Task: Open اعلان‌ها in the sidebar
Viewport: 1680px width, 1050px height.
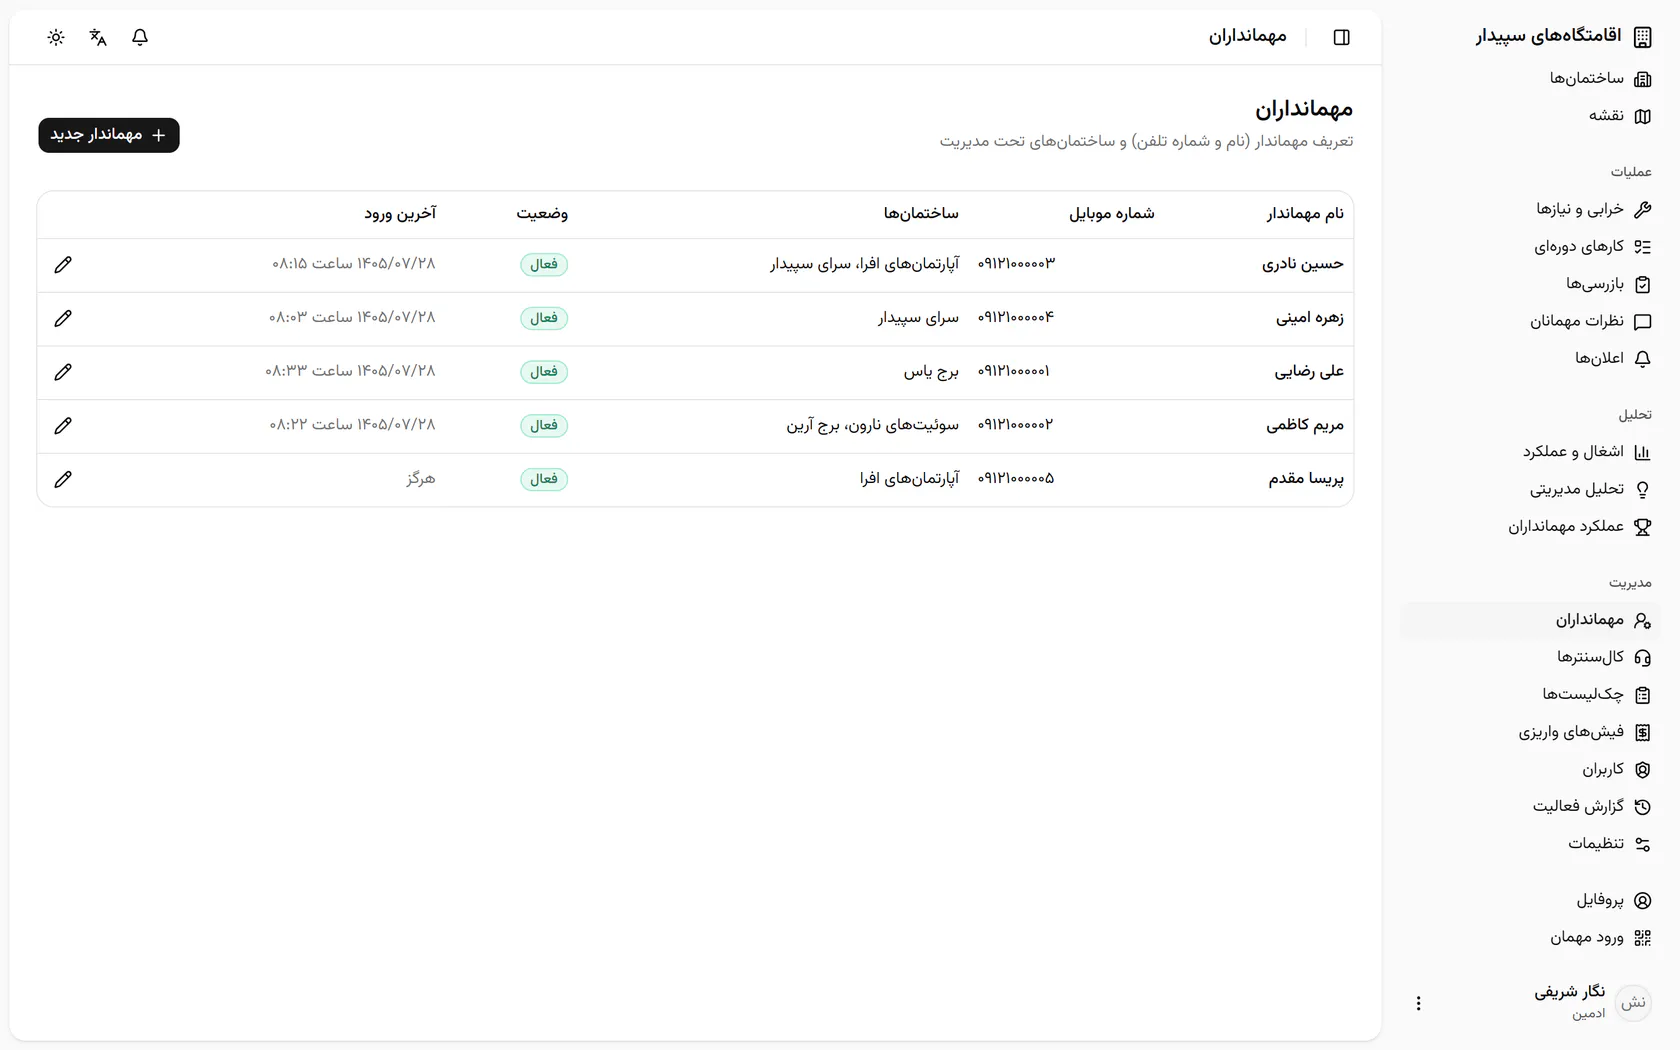Action: pos(1530,358)
